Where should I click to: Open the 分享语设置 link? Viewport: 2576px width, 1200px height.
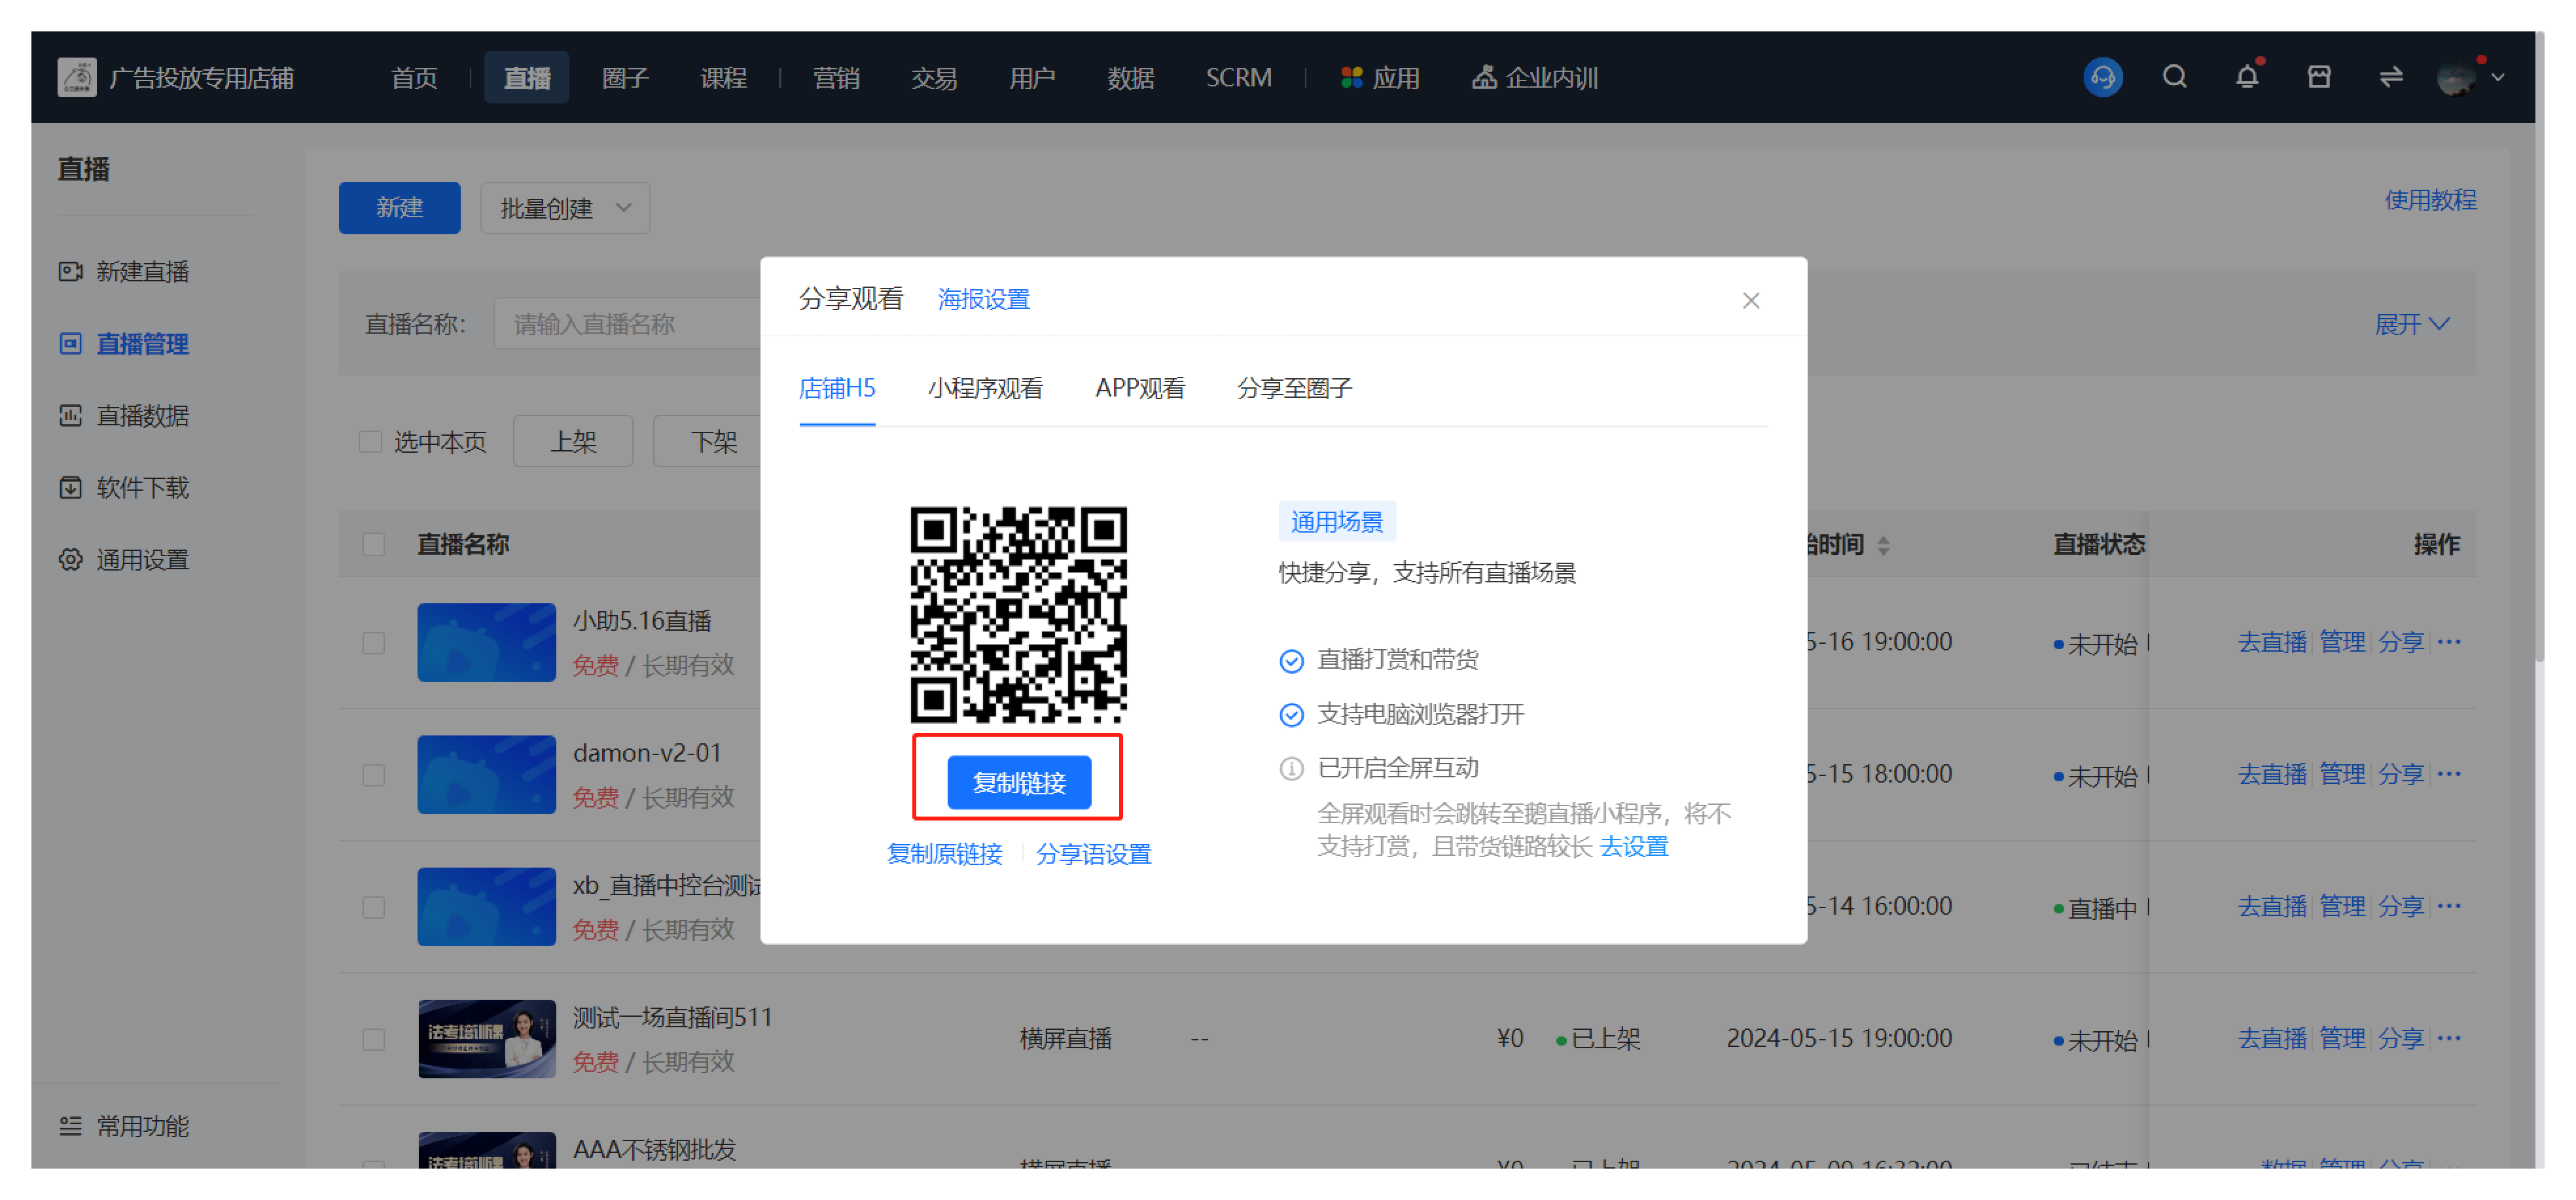coord(1093,853)
